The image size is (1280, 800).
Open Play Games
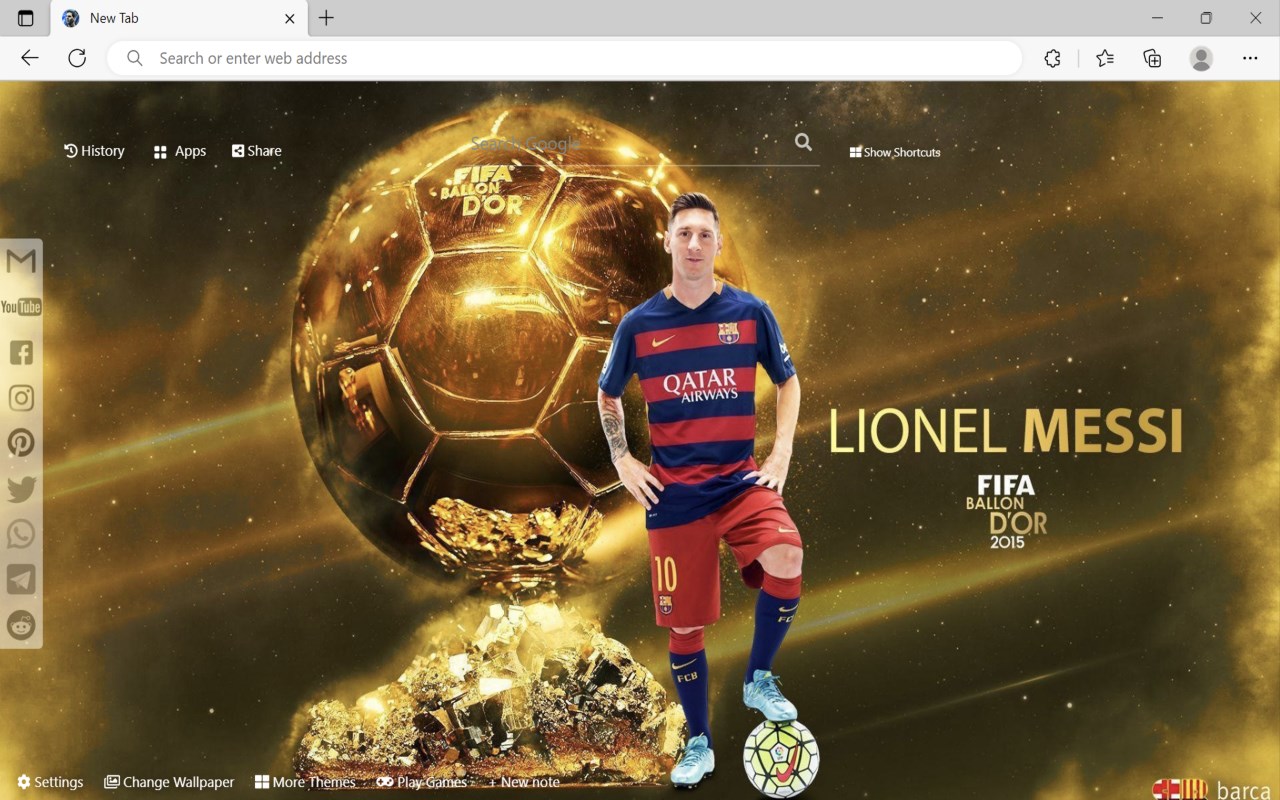[x=422, y=782]
